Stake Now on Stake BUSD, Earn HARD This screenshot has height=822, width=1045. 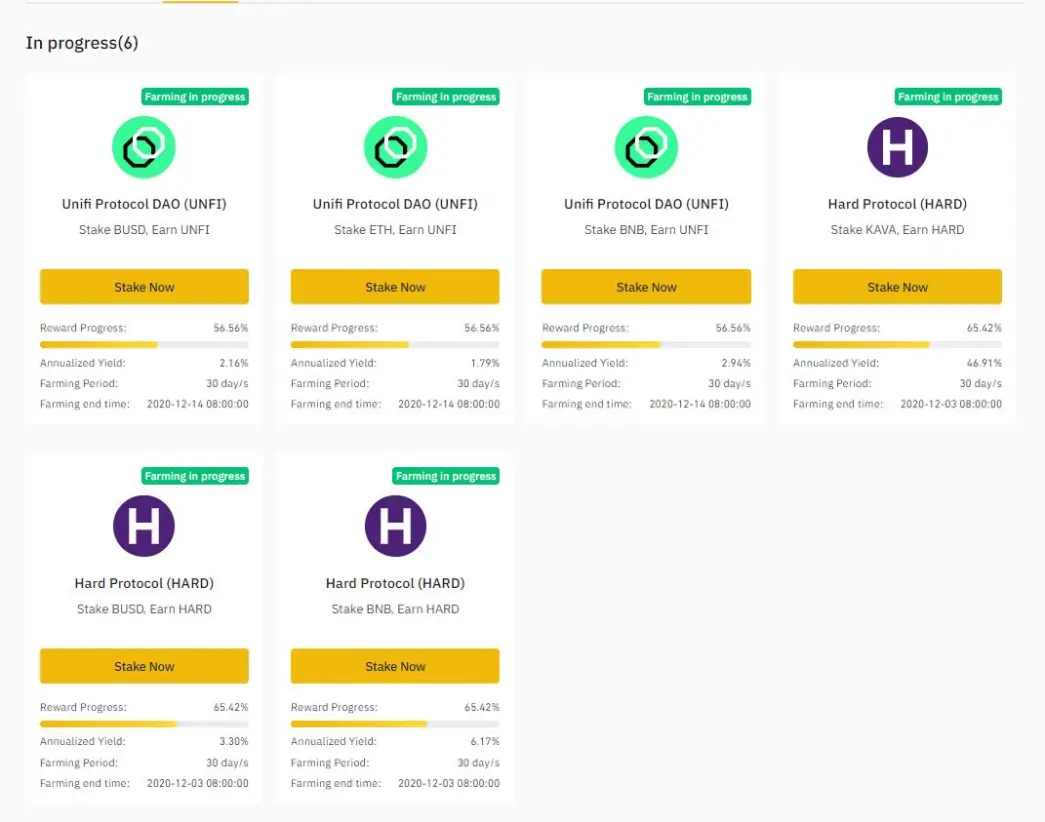144,666
